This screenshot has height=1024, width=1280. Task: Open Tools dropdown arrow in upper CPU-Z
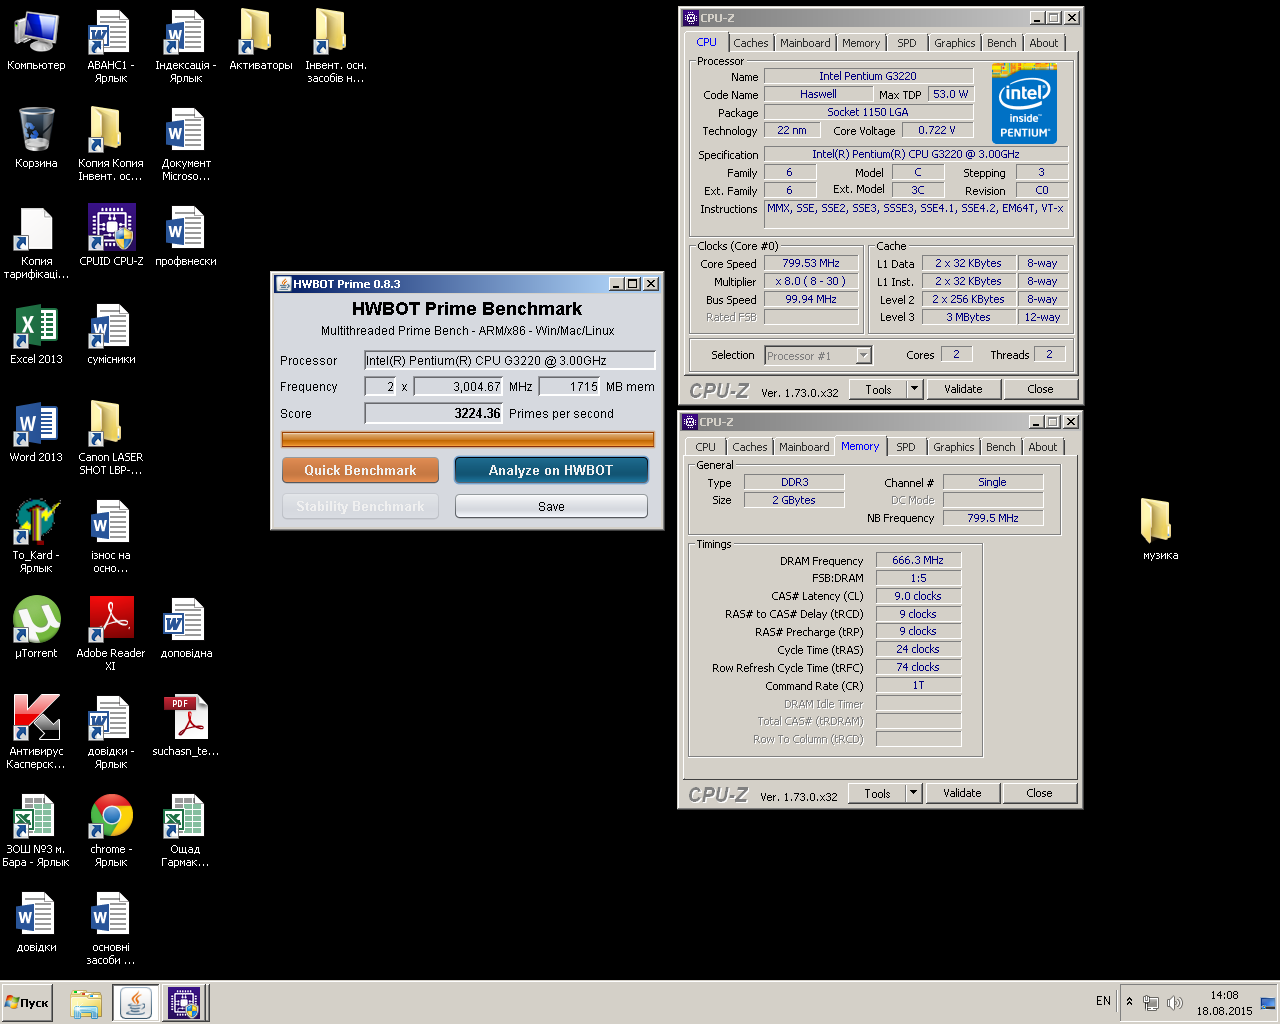coord(914,390)
